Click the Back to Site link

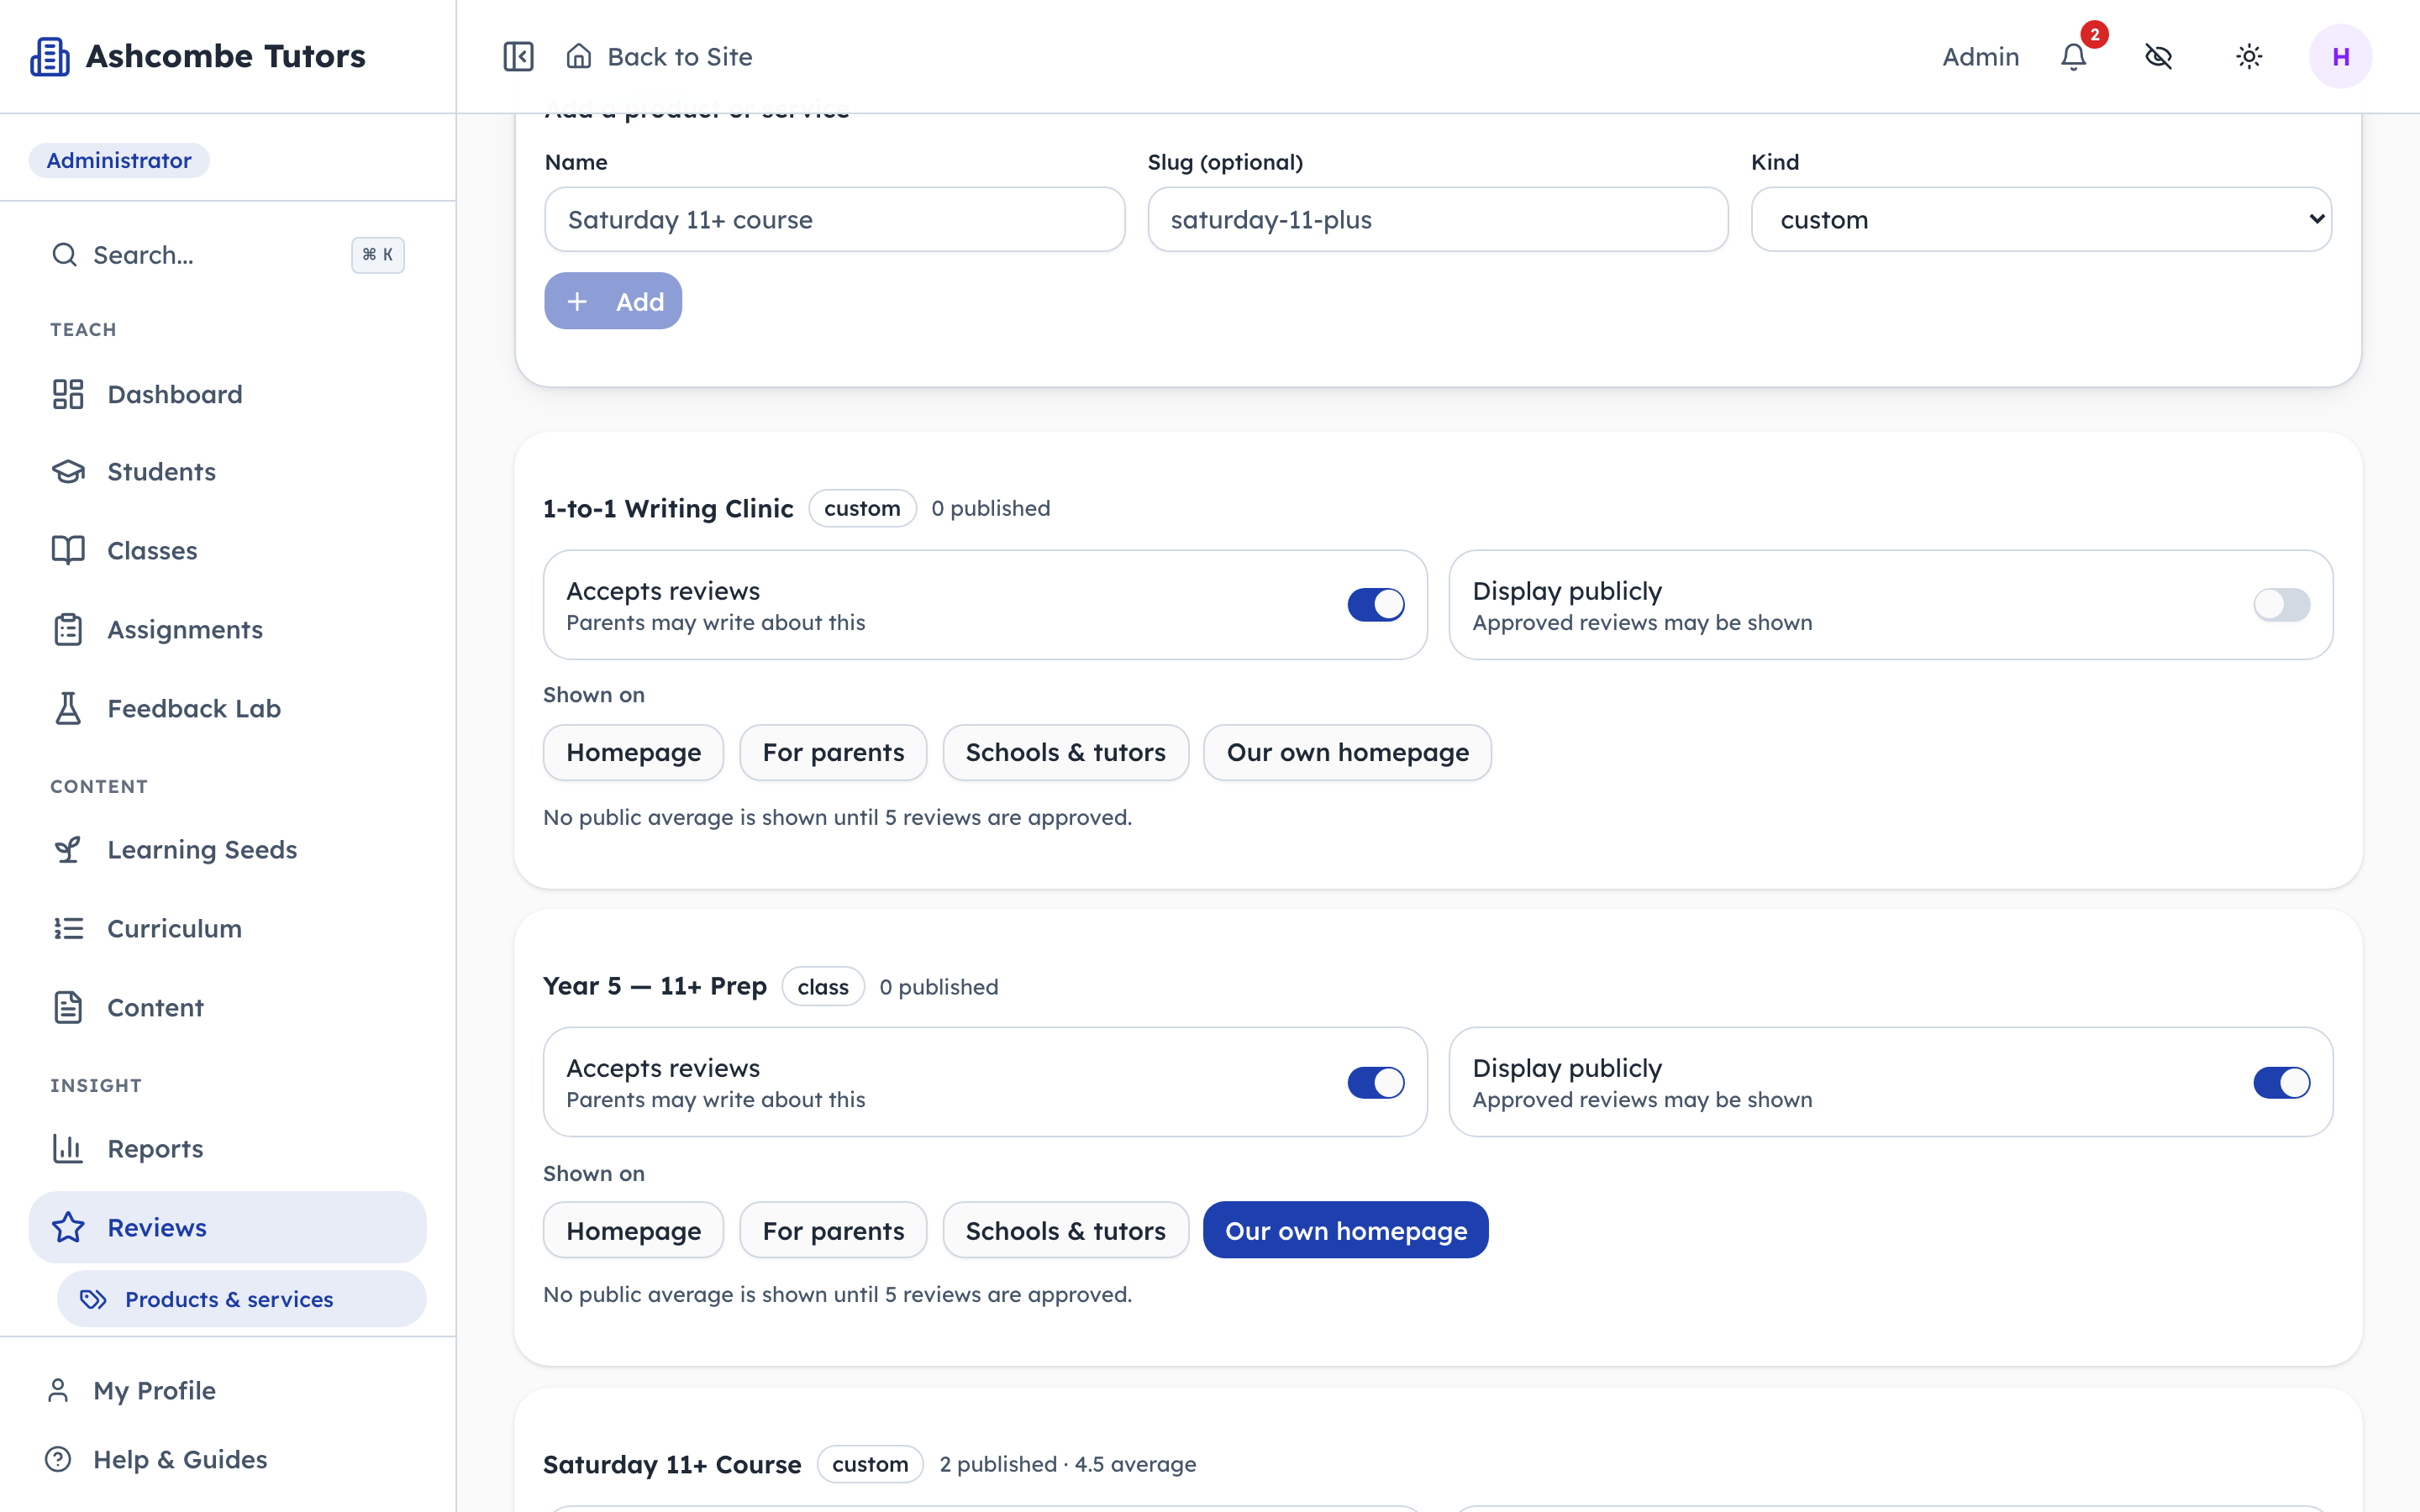pos(659,56)
